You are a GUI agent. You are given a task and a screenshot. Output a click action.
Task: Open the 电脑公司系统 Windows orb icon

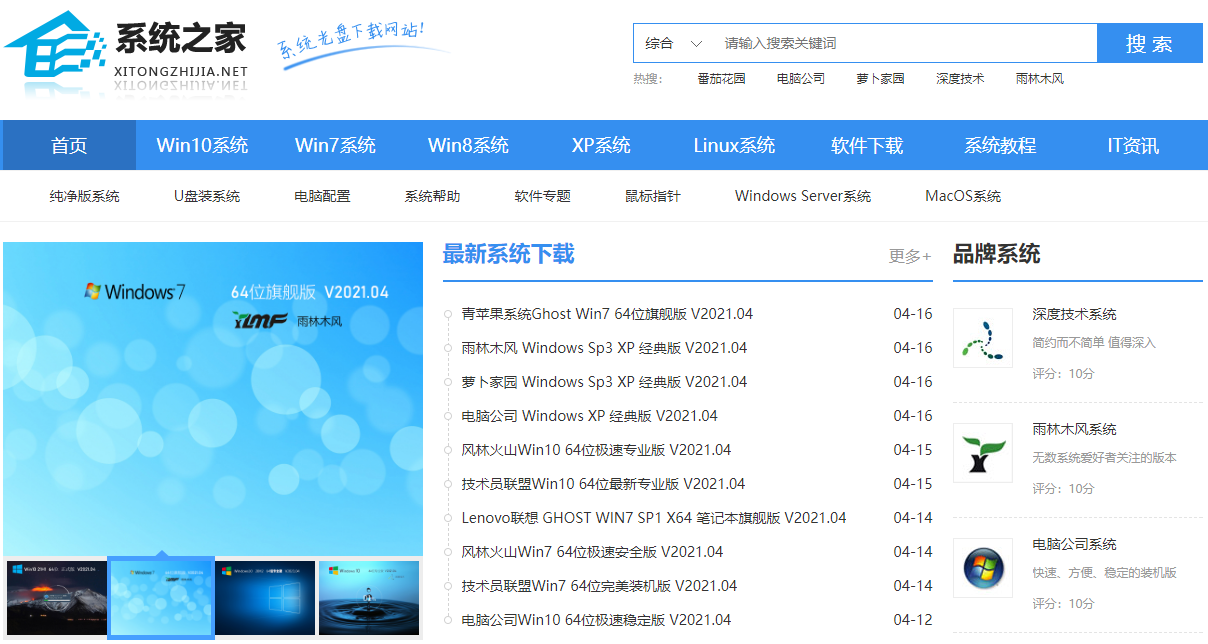tap(982, 568)
